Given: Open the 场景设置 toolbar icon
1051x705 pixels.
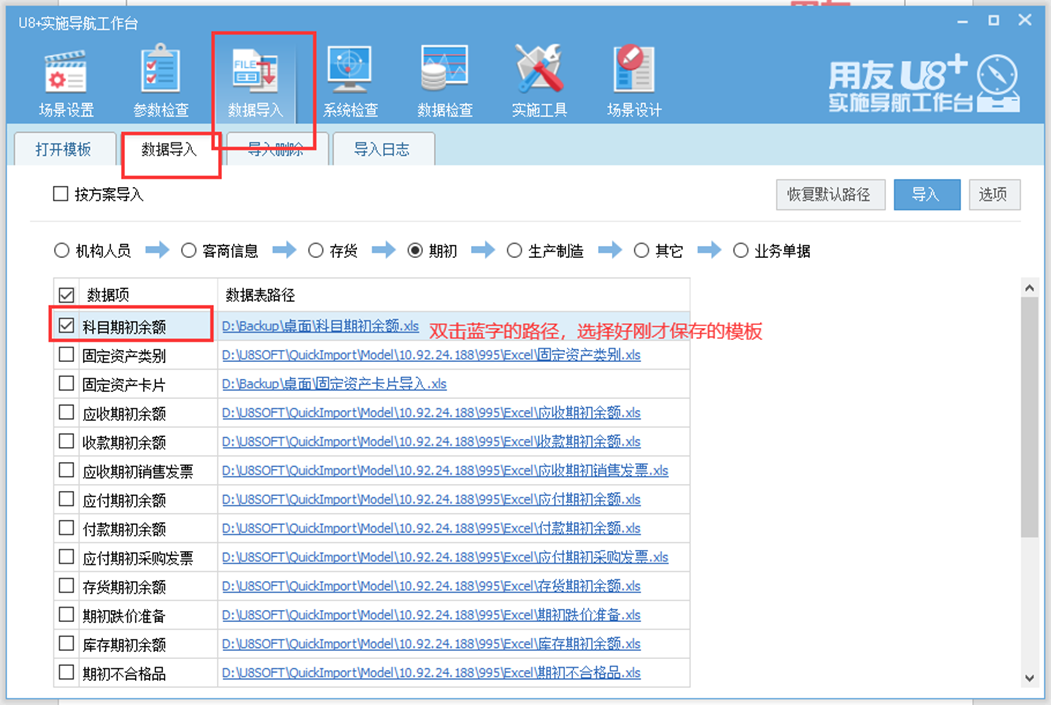Looking at the screenshot, I should (x=66, y=81).
